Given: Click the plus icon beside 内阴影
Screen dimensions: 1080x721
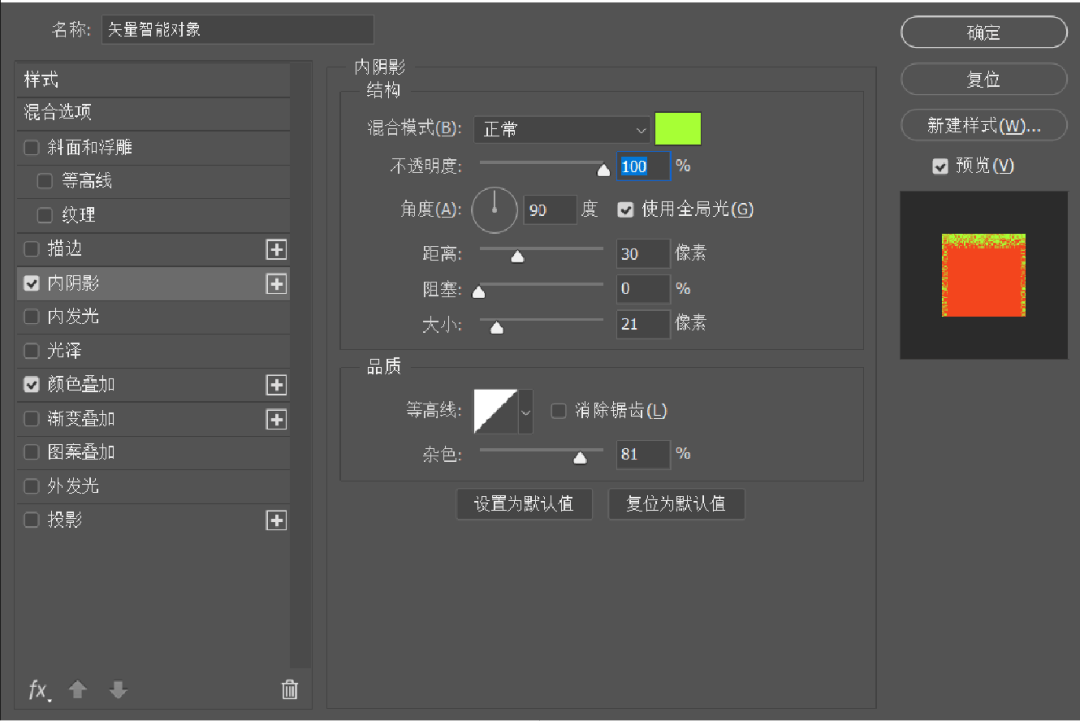Looking at the screenshot, I should point(276,284).
